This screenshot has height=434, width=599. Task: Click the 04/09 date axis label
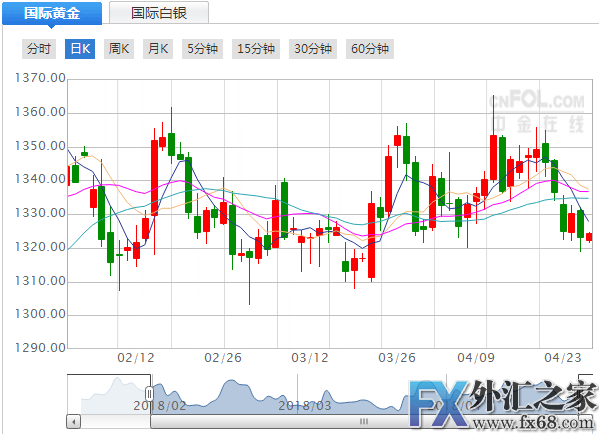476,358
